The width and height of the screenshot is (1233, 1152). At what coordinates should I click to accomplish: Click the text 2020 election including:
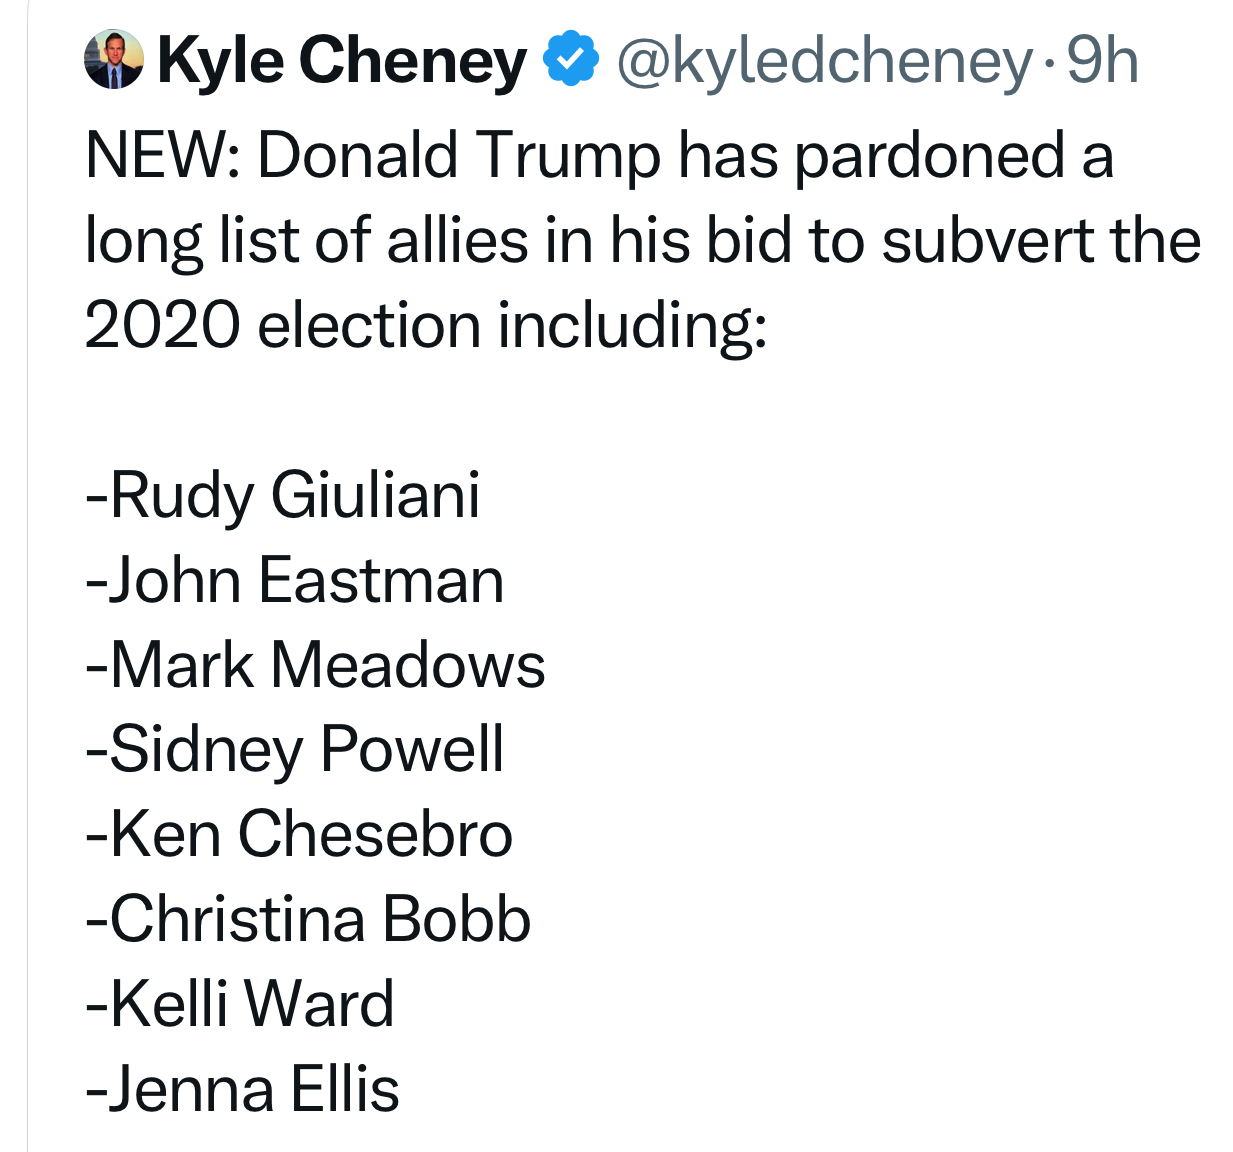click(x=426, y=326)
